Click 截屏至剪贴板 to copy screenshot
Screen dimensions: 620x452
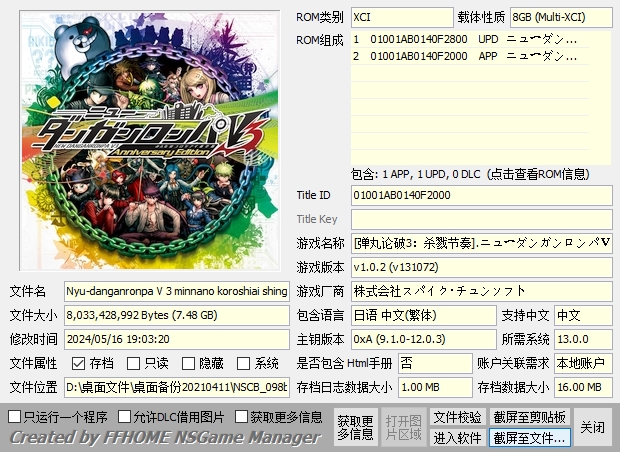[530, 417]
